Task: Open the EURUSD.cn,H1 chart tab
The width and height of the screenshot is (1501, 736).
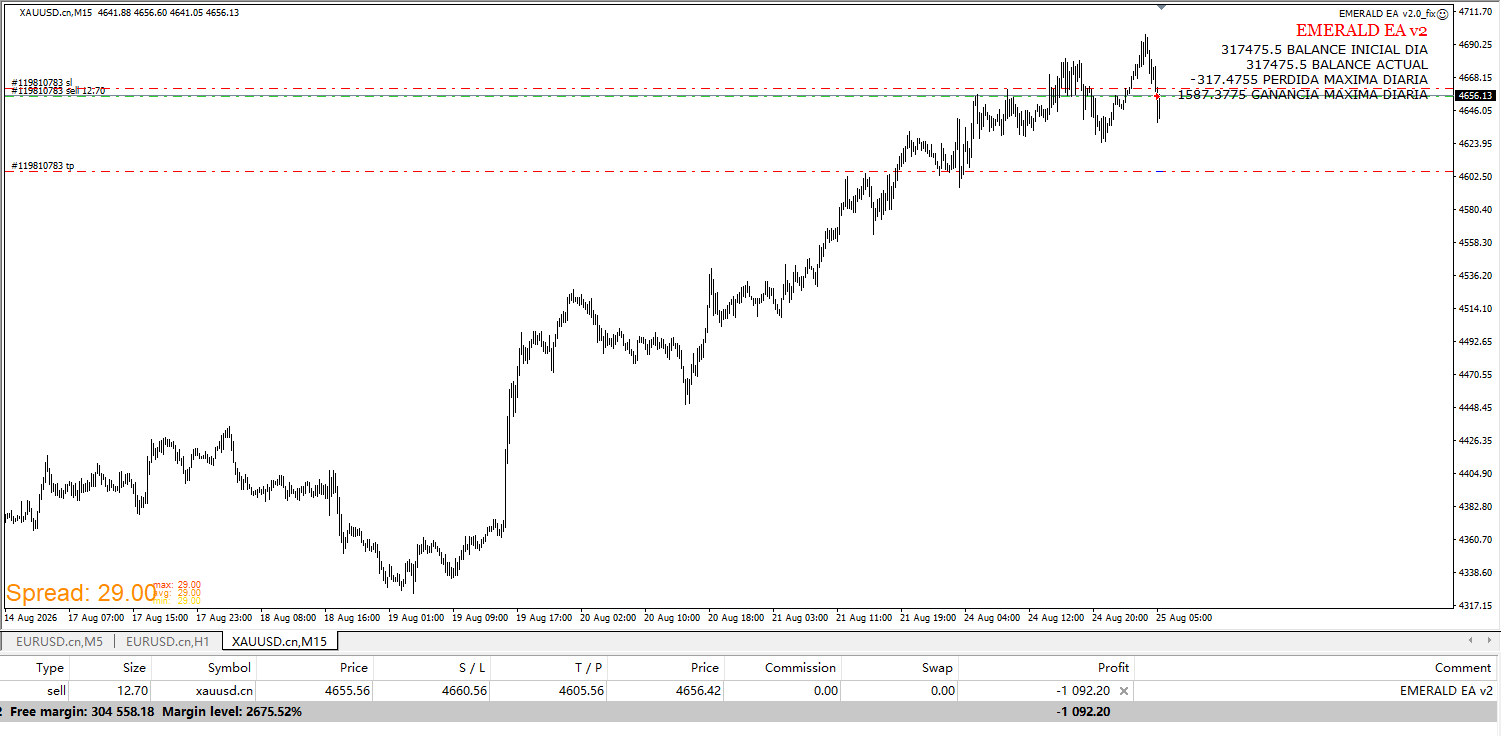Action: click(x=167, y=641)
